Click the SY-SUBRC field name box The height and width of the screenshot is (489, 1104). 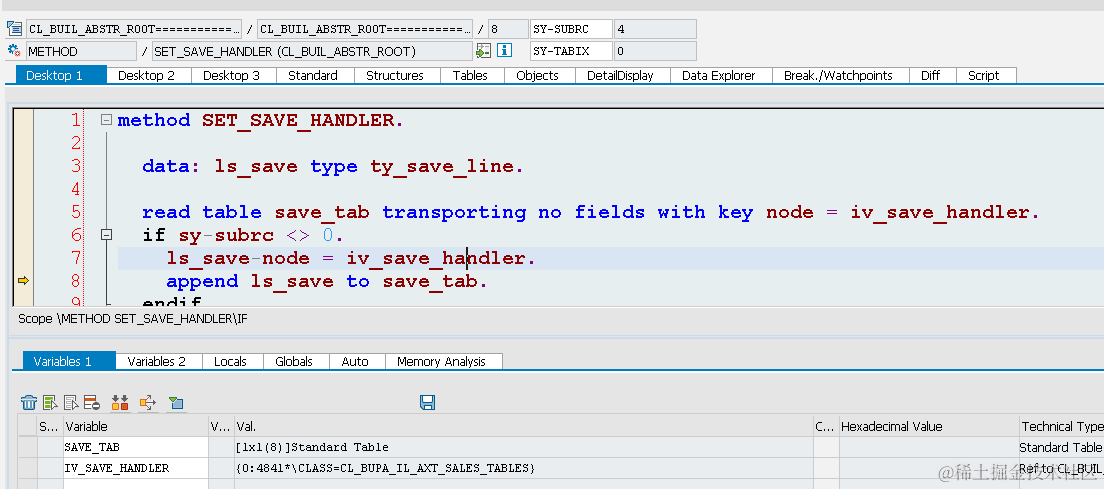pyautogui.click(x=571, y=29)
